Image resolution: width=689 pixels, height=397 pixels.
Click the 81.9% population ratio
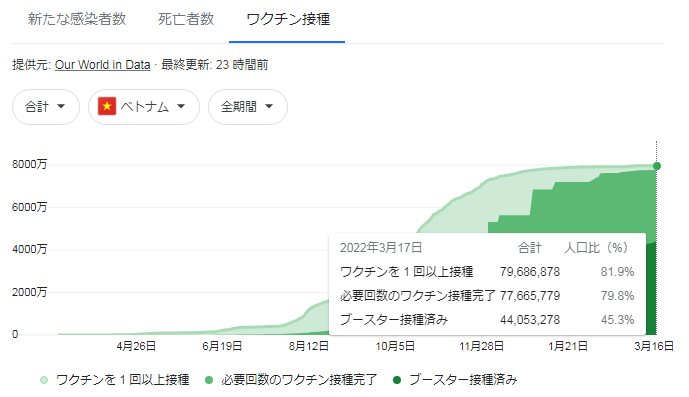(x=617, y=272)
